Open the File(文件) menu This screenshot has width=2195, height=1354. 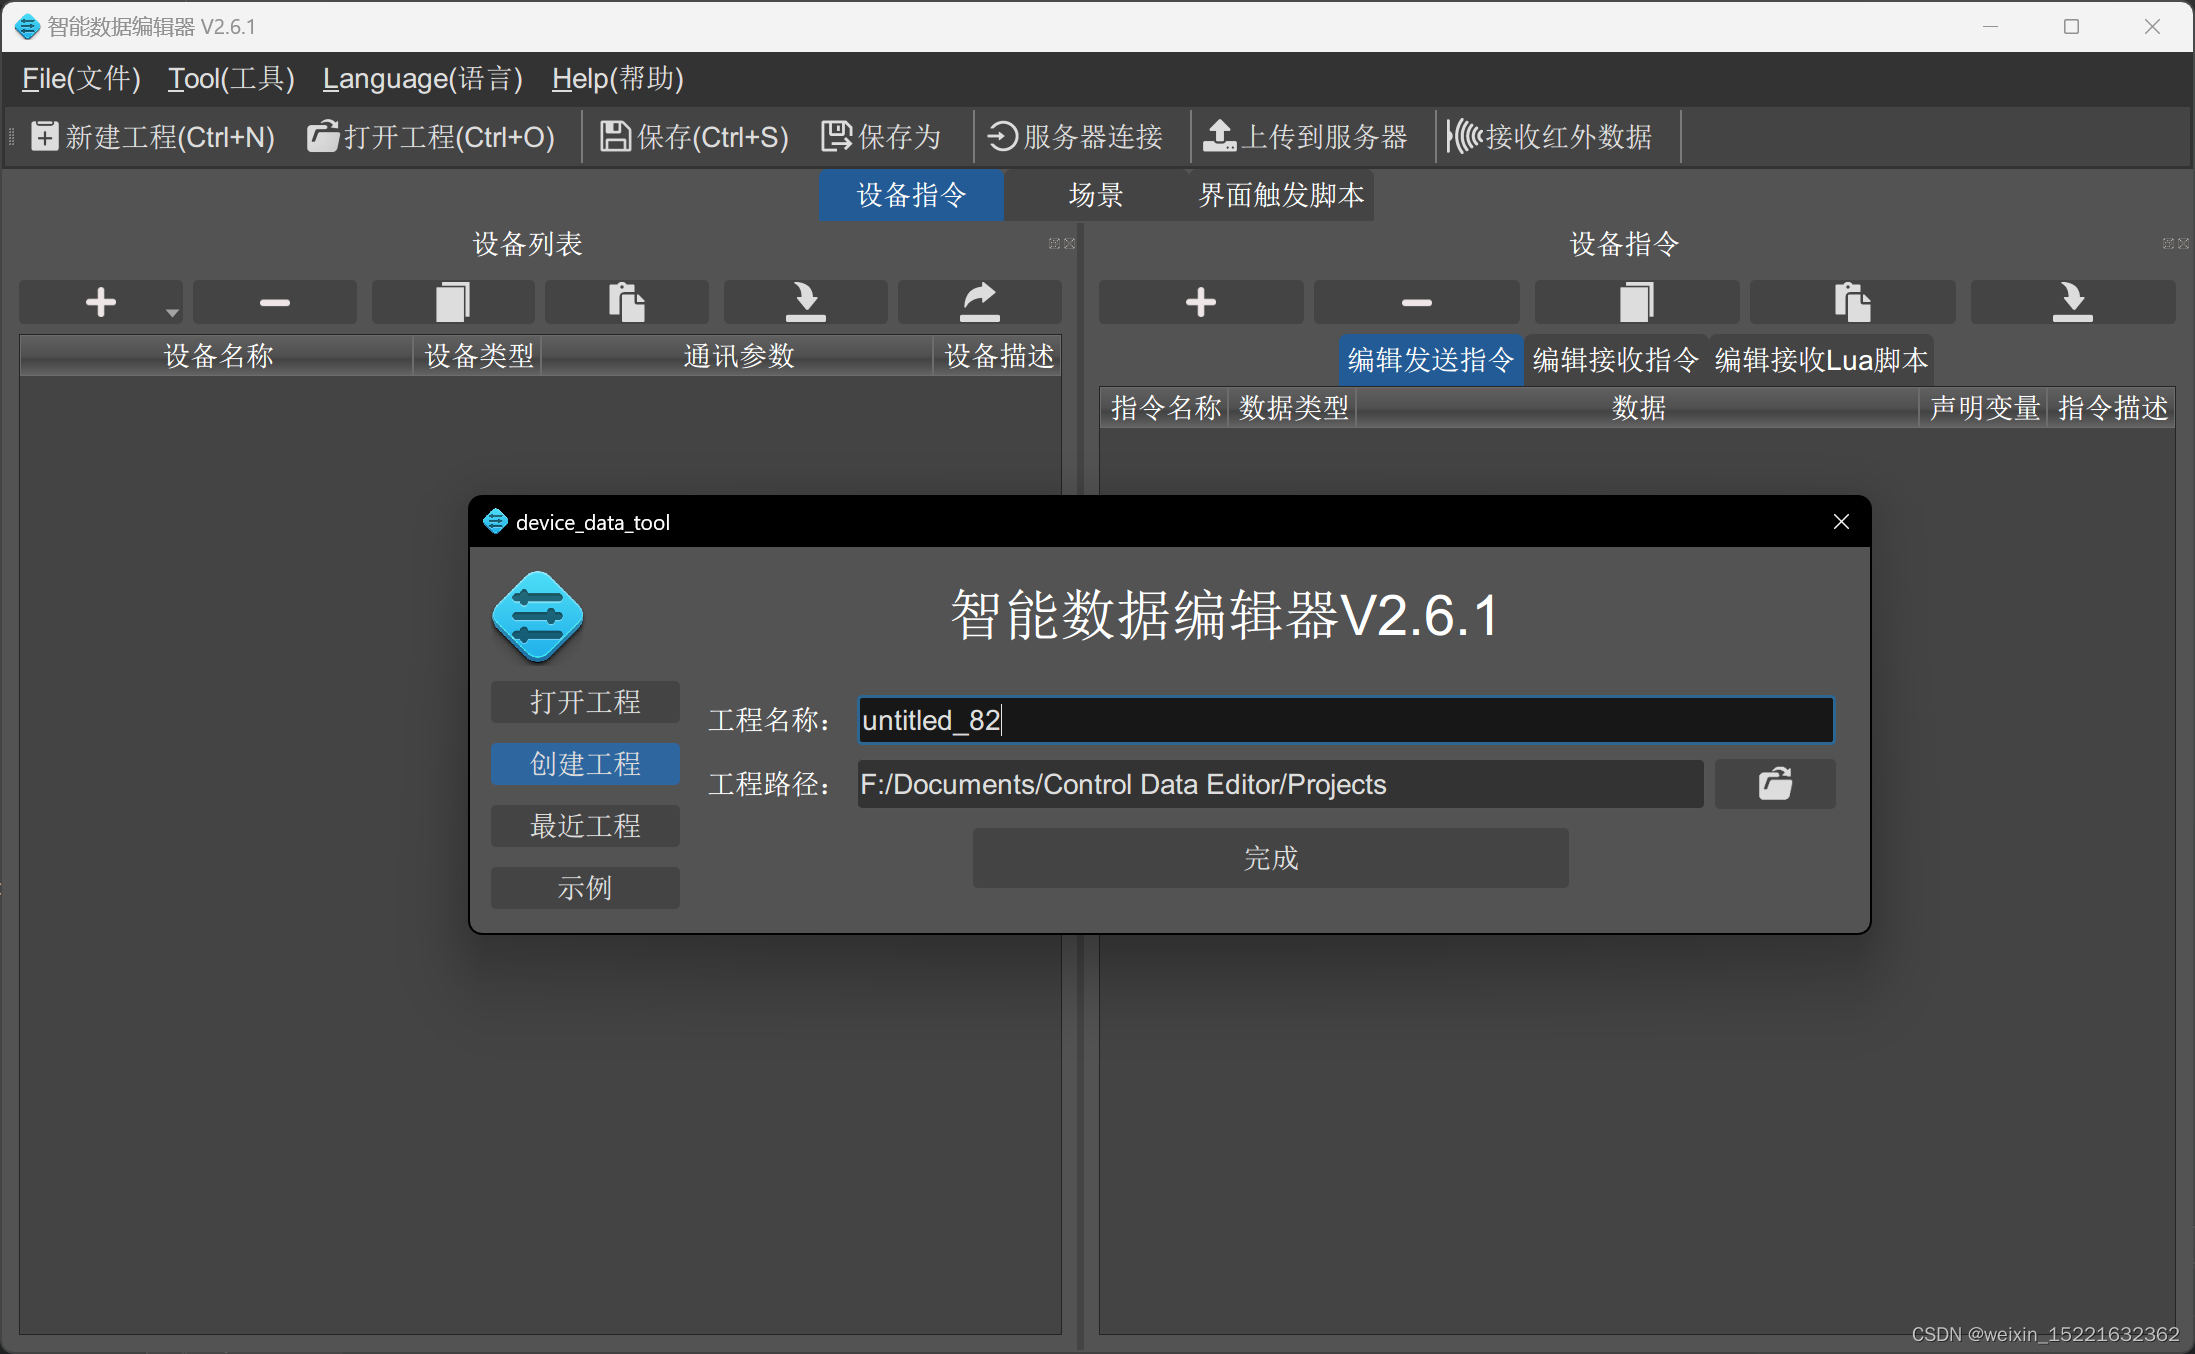click(x=81, y=79)
